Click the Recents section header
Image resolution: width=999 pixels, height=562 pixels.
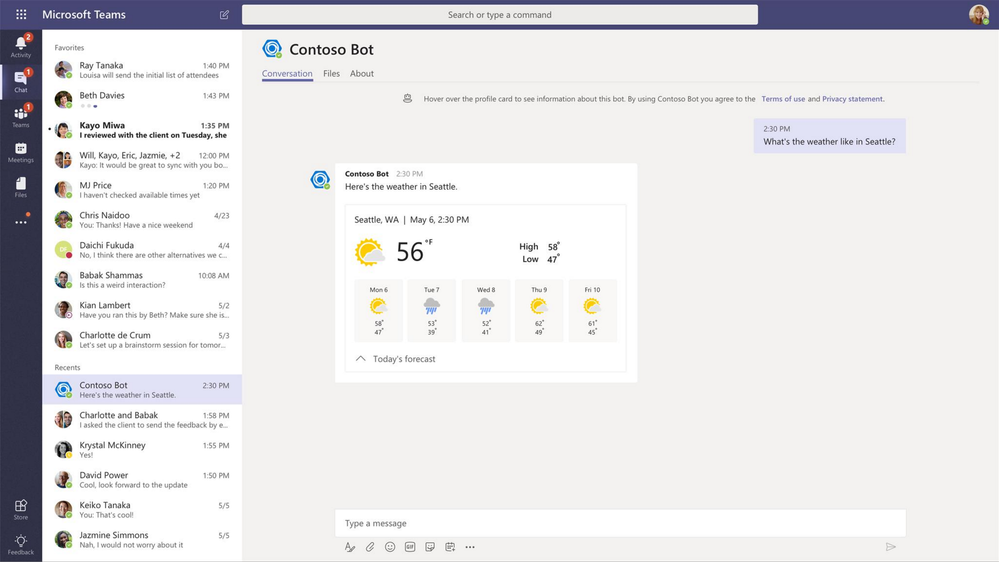(x=68, y=368)
